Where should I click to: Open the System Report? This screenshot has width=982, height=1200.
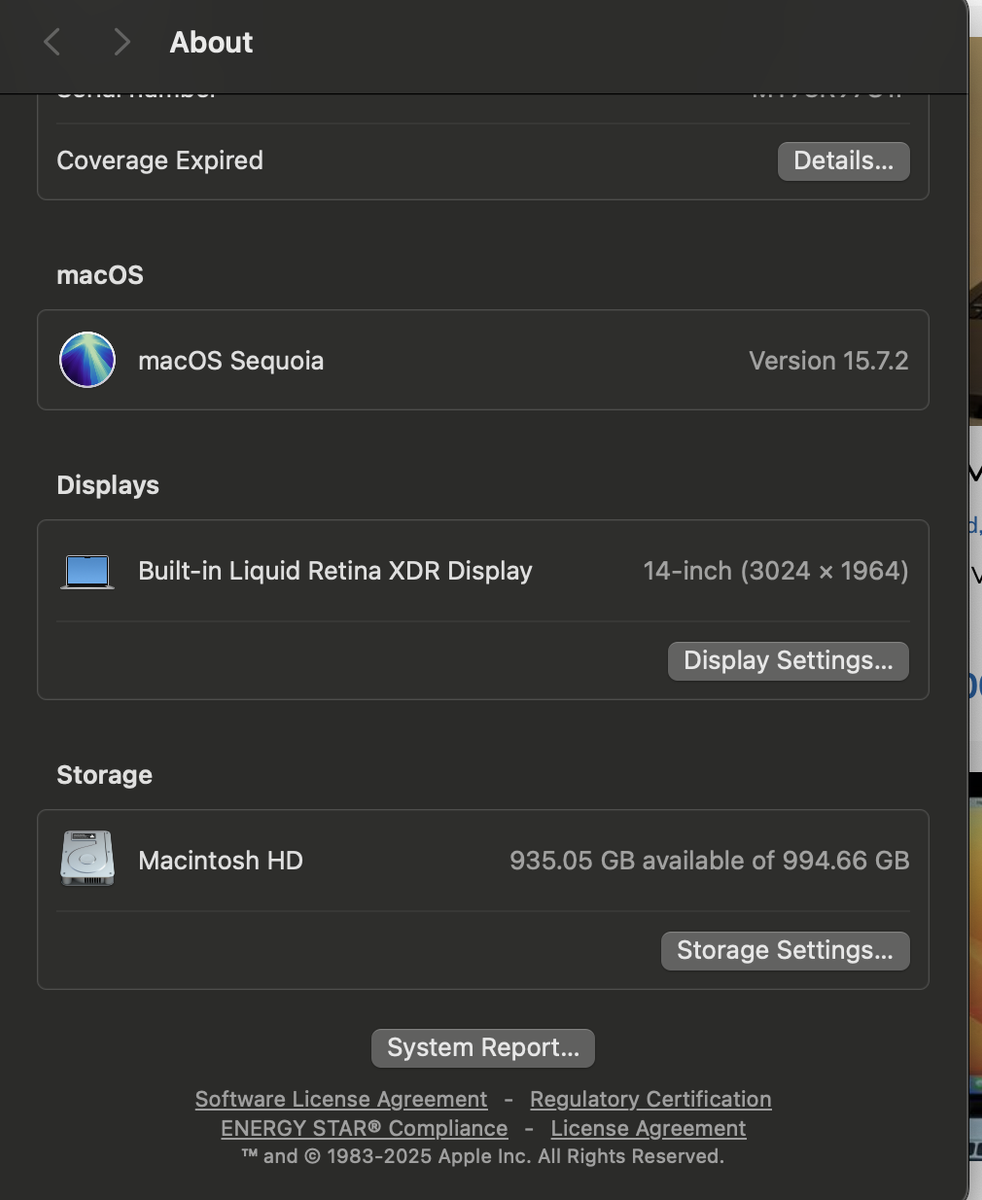click(x=483, y=1048)
